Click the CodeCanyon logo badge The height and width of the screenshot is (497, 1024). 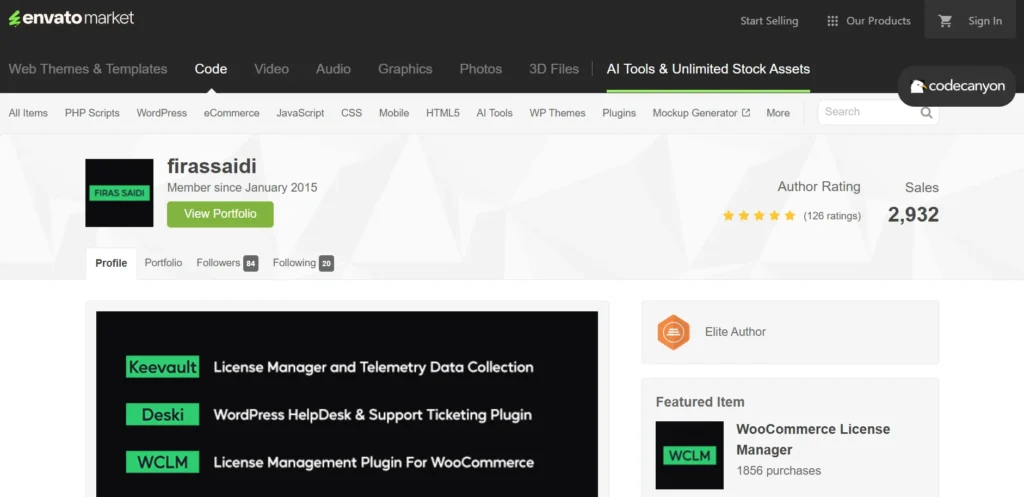coord(957,87)
